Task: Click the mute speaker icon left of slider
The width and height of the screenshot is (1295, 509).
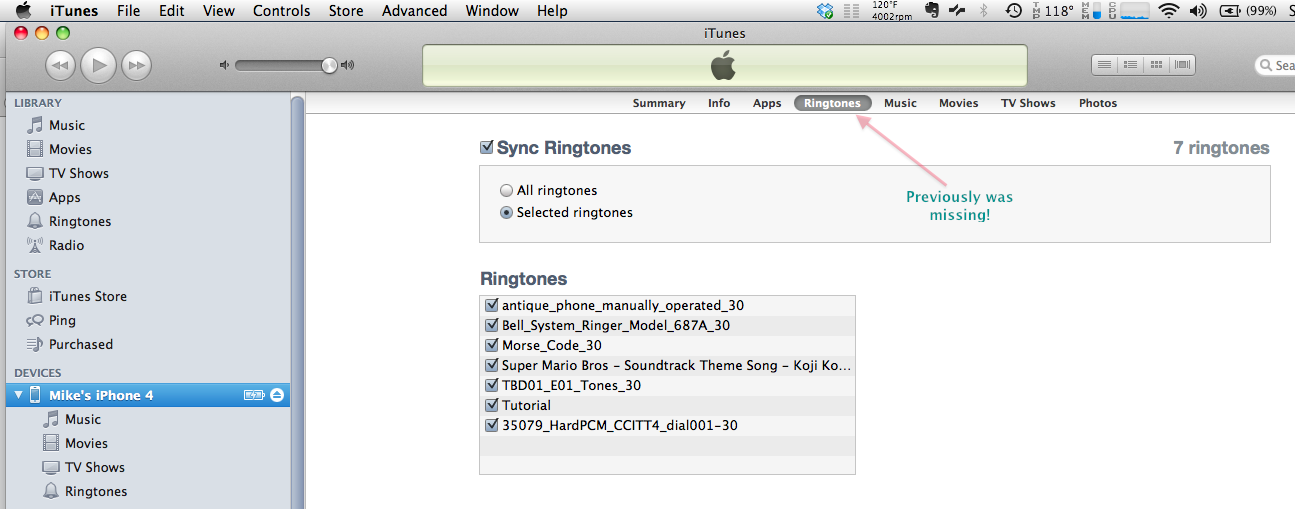Action: [x=224, y=65]
